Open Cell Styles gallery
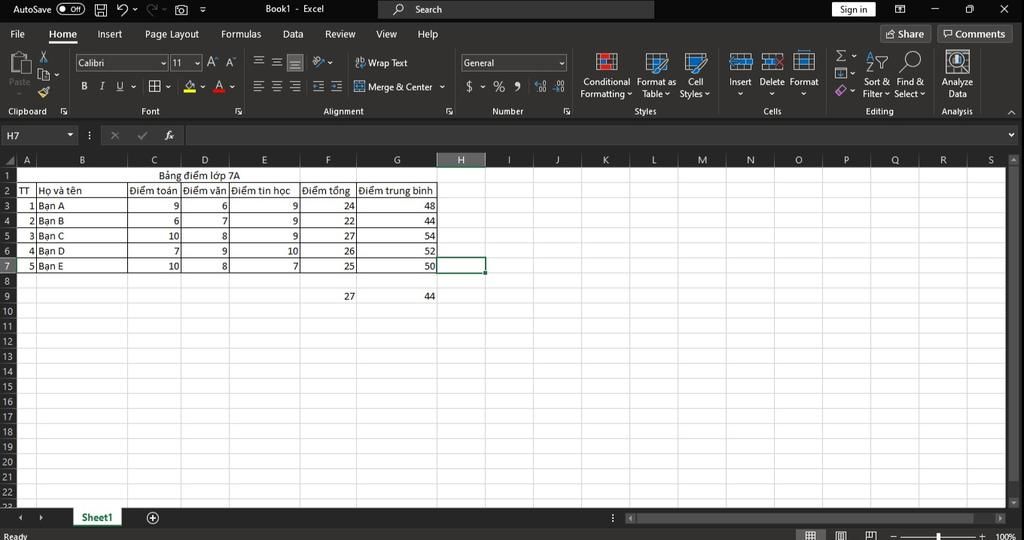Viewport: 1024px width, 540px height. click(x=695, y=75)
